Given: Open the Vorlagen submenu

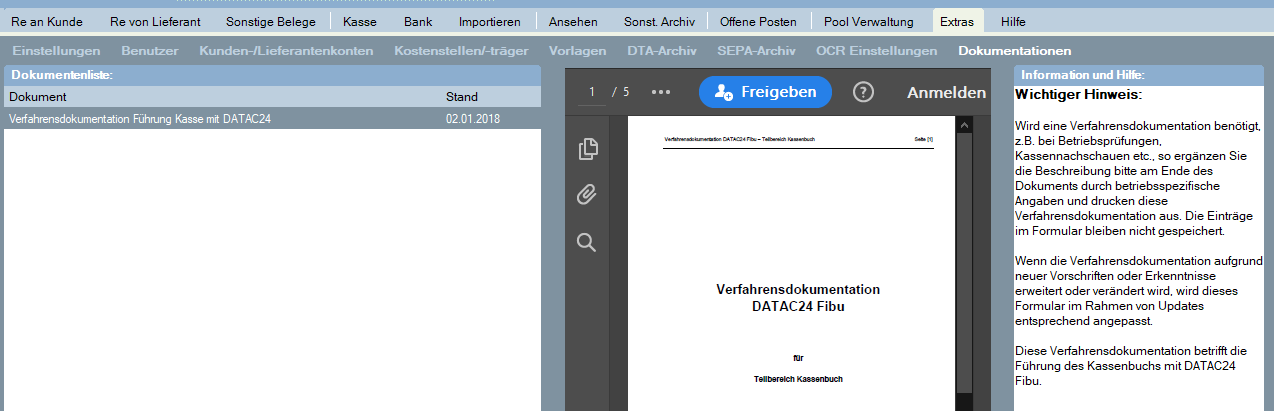Looking at the screenshot, I should 578,50.
